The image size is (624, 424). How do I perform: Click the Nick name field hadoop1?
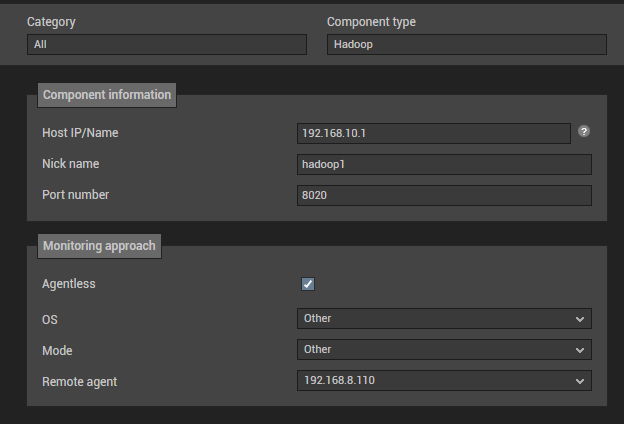click(x=444, y=164)
